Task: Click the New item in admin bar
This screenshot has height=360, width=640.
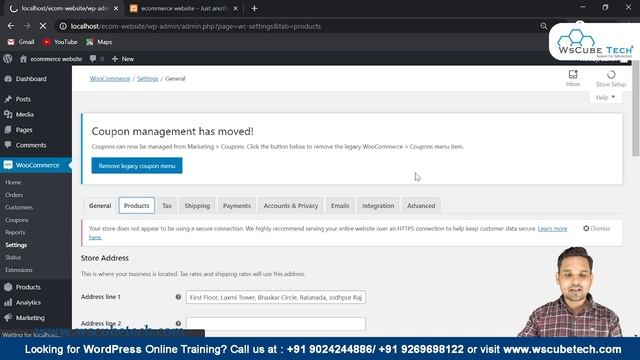Action: (x=123, y=59)
